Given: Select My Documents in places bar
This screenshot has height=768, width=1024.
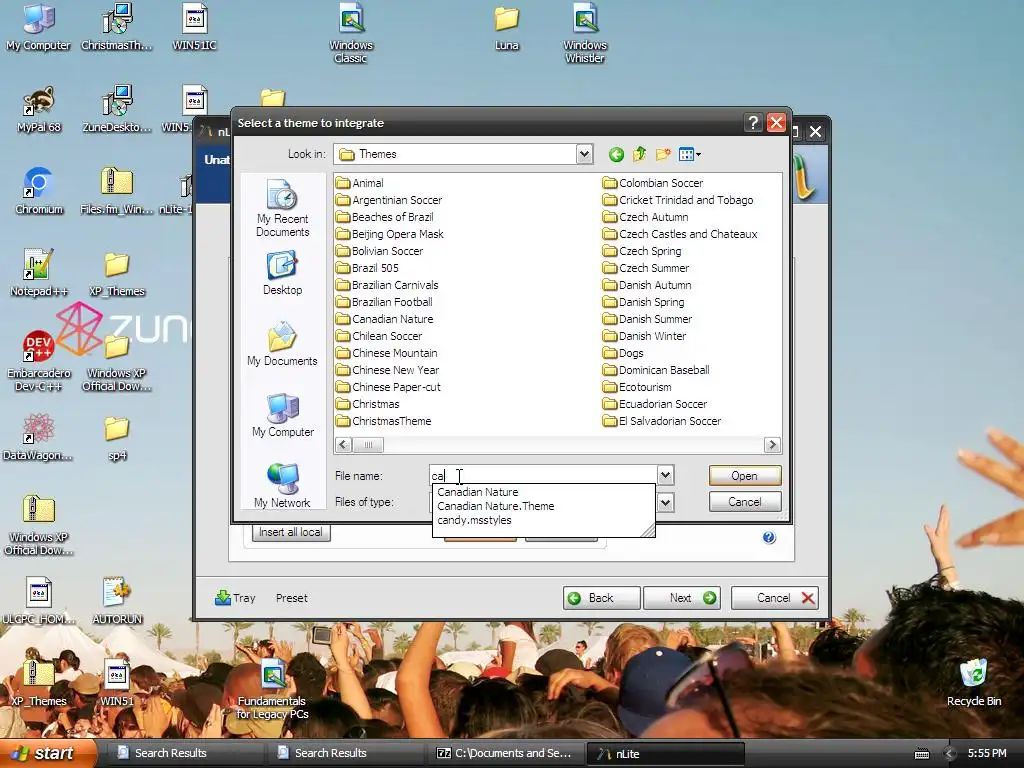Looking at the screenshot, I should 282,344.
